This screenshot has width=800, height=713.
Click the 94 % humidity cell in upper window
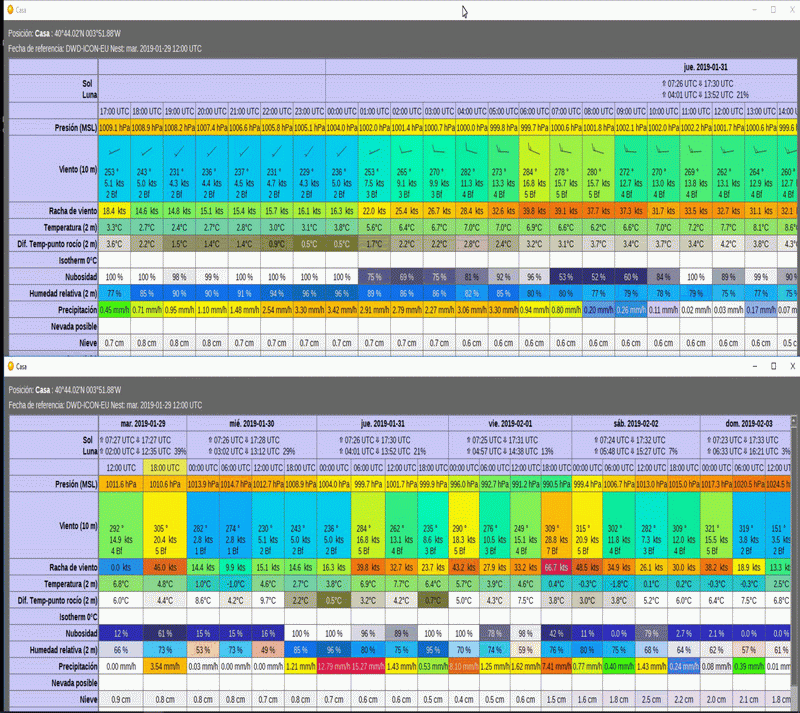pyautogui.click(x=277, y=293)
